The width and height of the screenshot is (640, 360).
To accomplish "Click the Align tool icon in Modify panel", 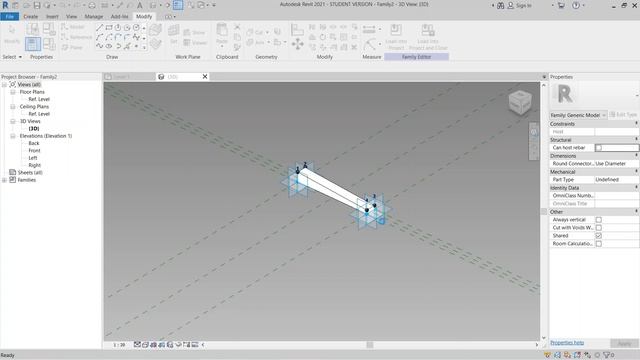I will [x=297, y=29].
